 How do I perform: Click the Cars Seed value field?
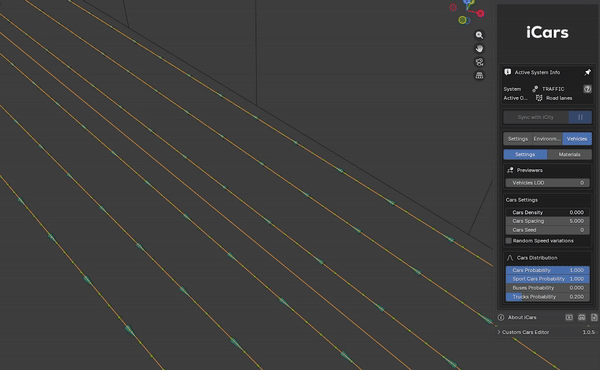[x=548, y=230]
